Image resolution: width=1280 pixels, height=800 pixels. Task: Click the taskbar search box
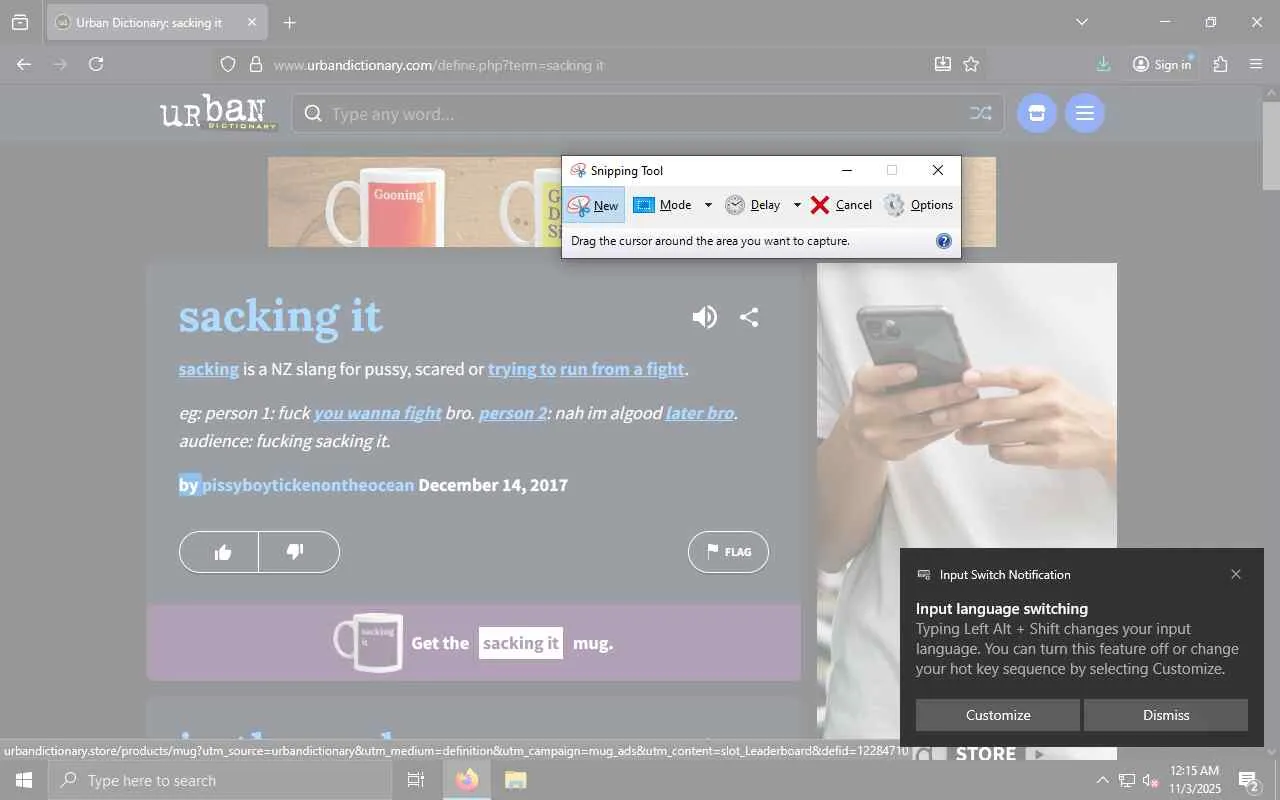(220, 780)
